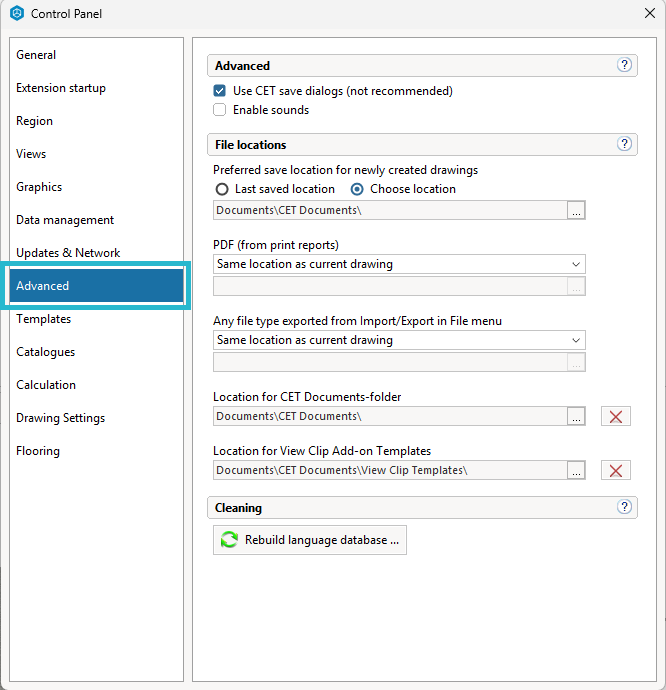The height and width of the screenshot is (690, 666).
Task: Click Rebuild language database button
Action: pos(310,540)
